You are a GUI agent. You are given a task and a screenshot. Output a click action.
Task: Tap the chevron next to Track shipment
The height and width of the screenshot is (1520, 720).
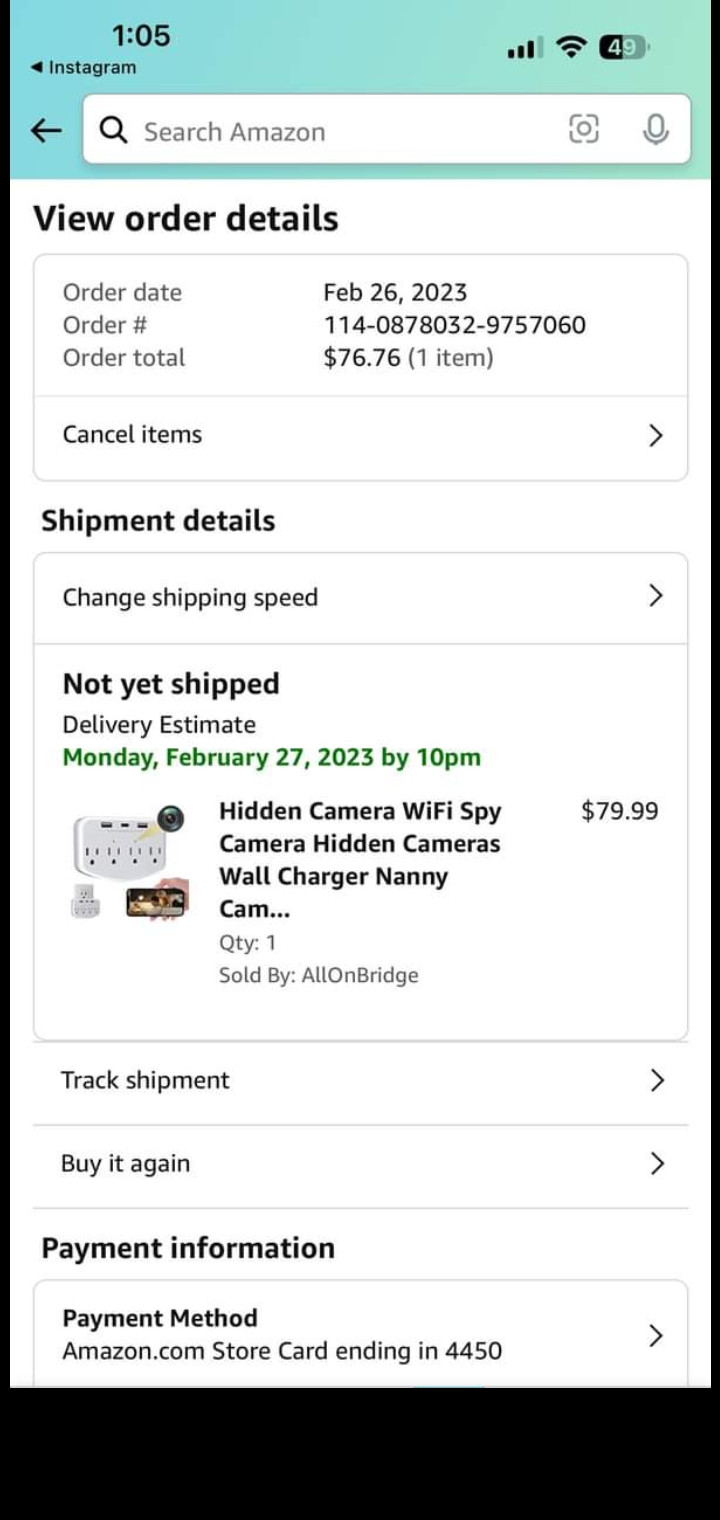tap(657, 1080)
